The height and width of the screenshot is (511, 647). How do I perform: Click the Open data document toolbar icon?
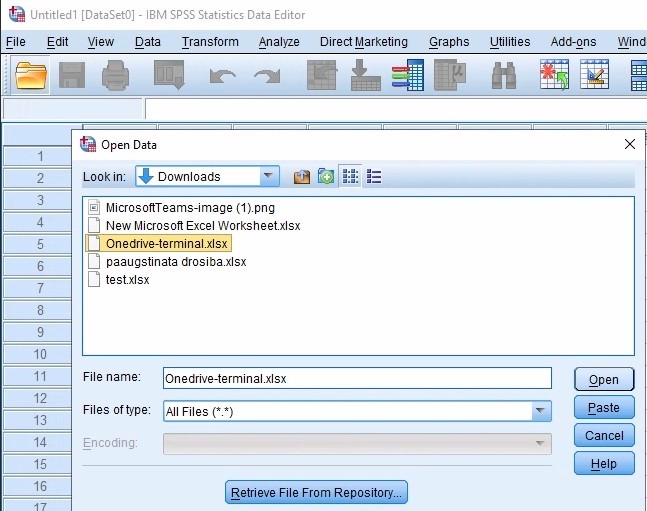31,76
